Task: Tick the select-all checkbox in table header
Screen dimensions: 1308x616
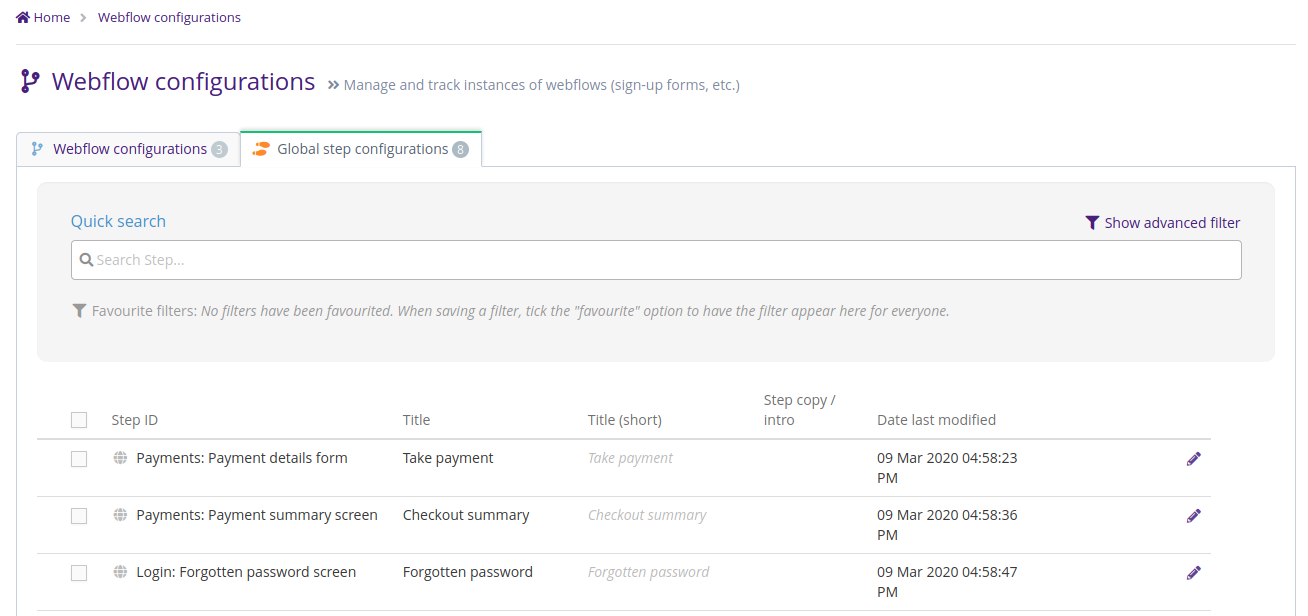Action: click(x=79, y=420)
